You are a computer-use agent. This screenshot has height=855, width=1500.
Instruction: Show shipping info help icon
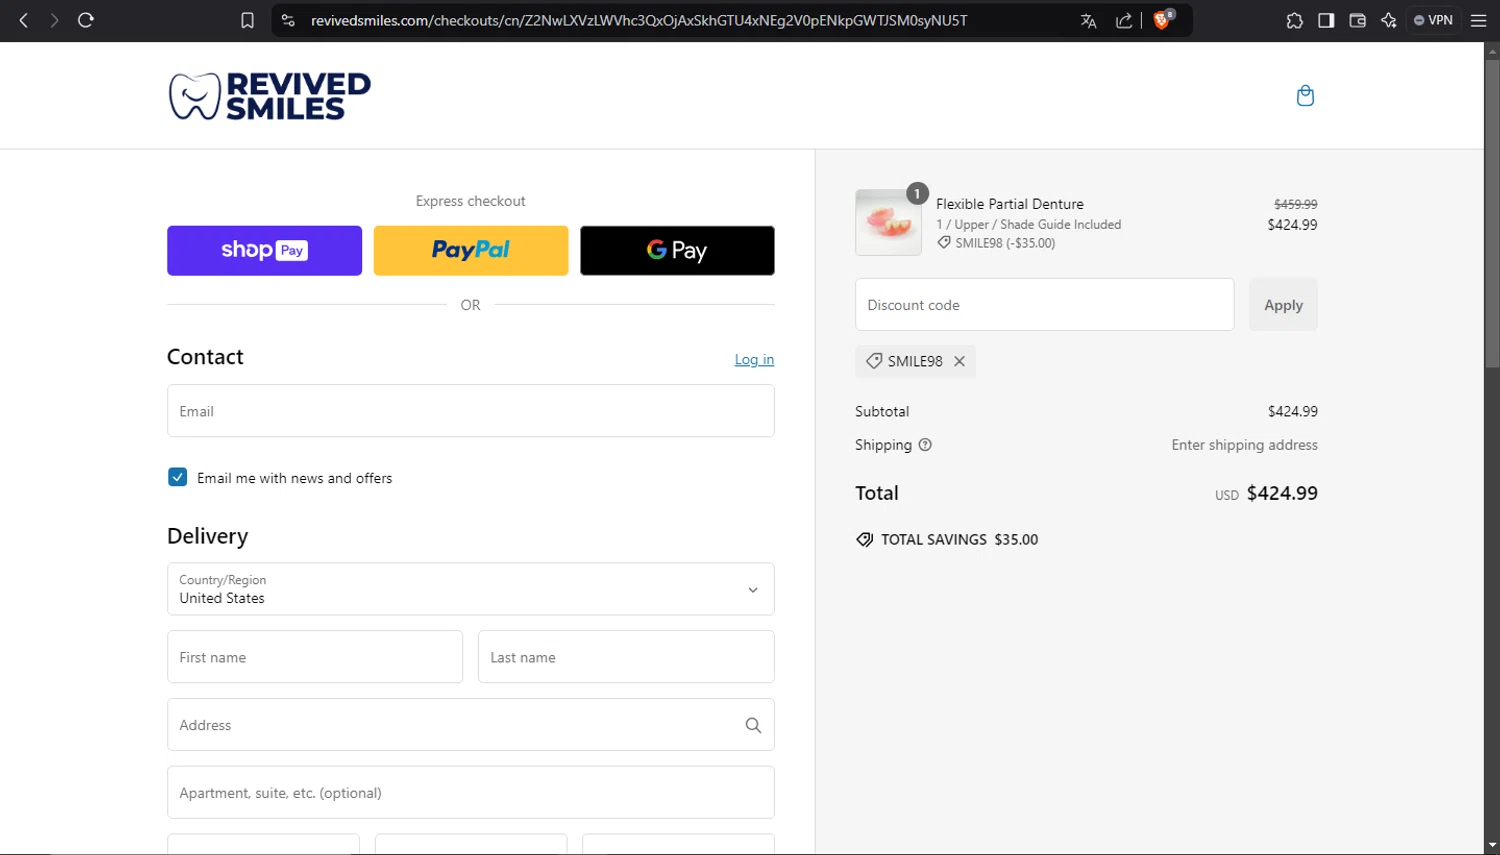(925, 445)
